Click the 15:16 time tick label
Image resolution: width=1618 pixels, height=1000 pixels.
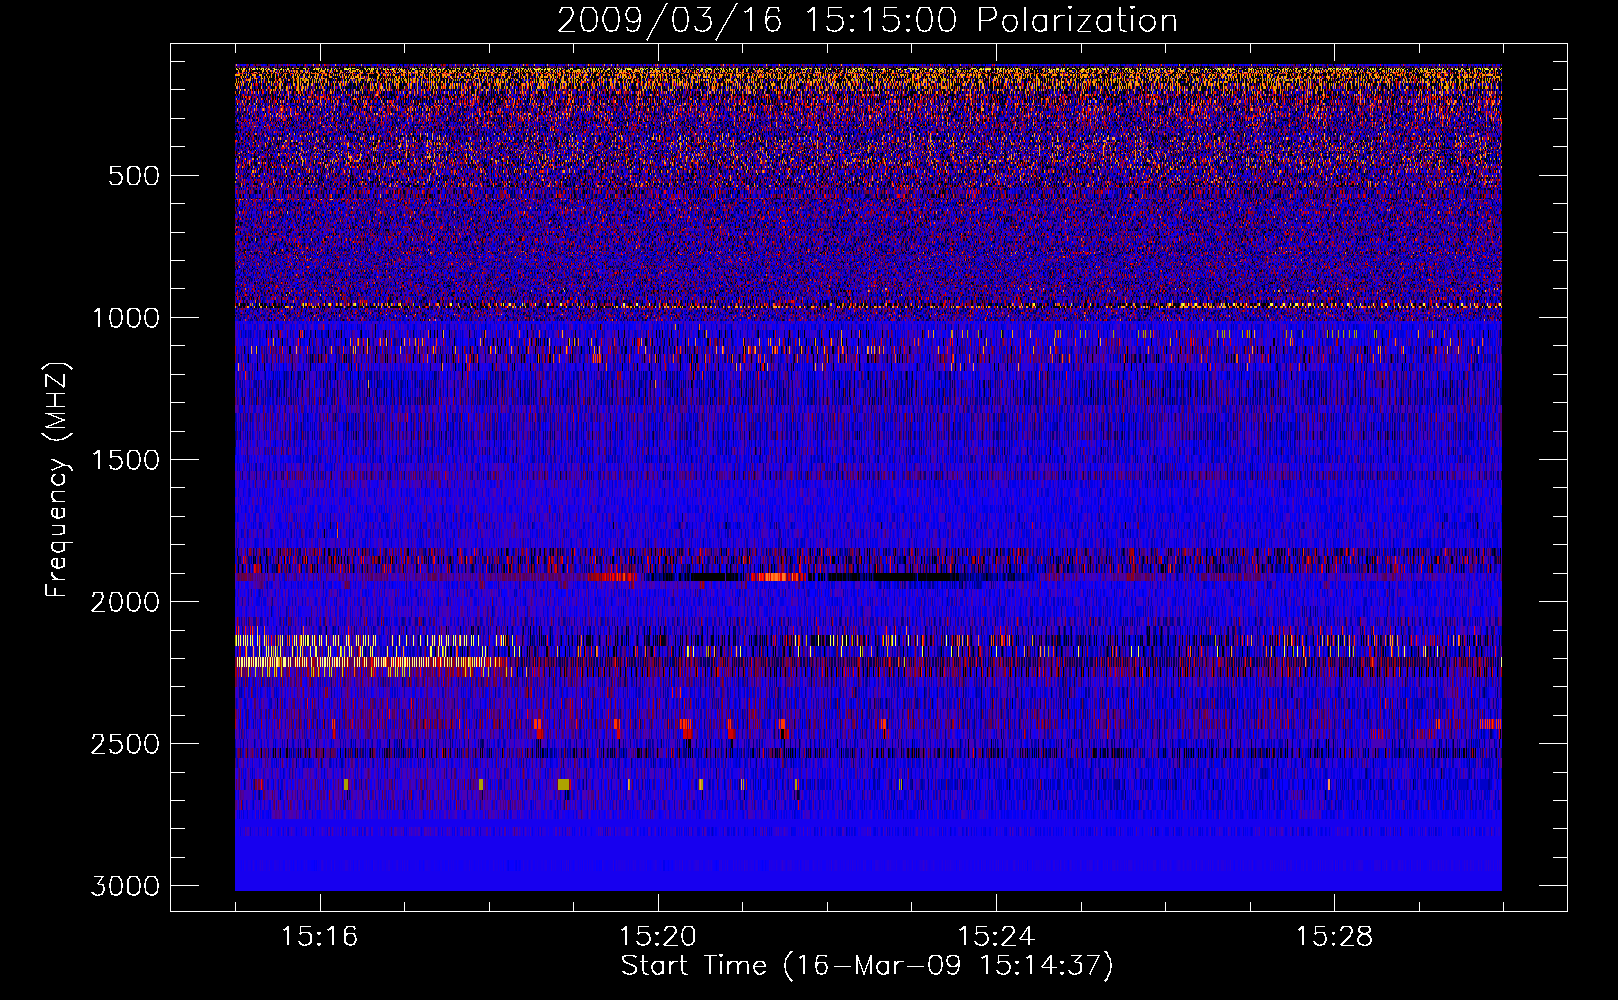pos(320,937)
